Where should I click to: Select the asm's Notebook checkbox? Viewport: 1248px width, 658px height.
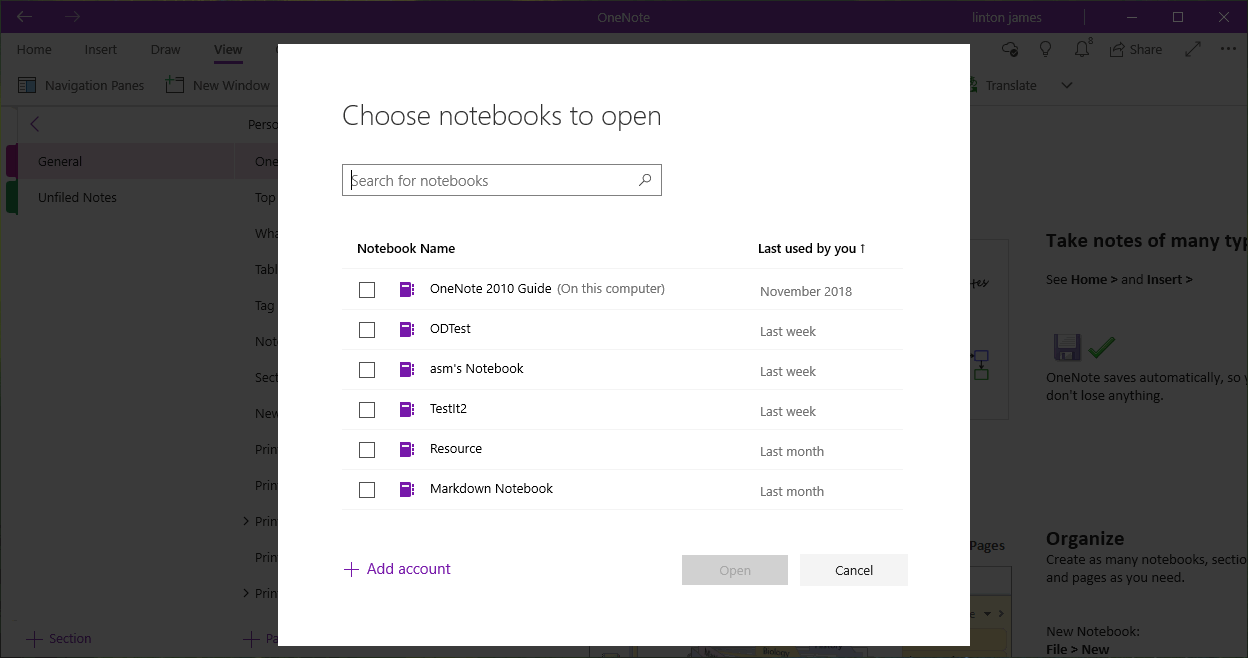tap(367, 370)
